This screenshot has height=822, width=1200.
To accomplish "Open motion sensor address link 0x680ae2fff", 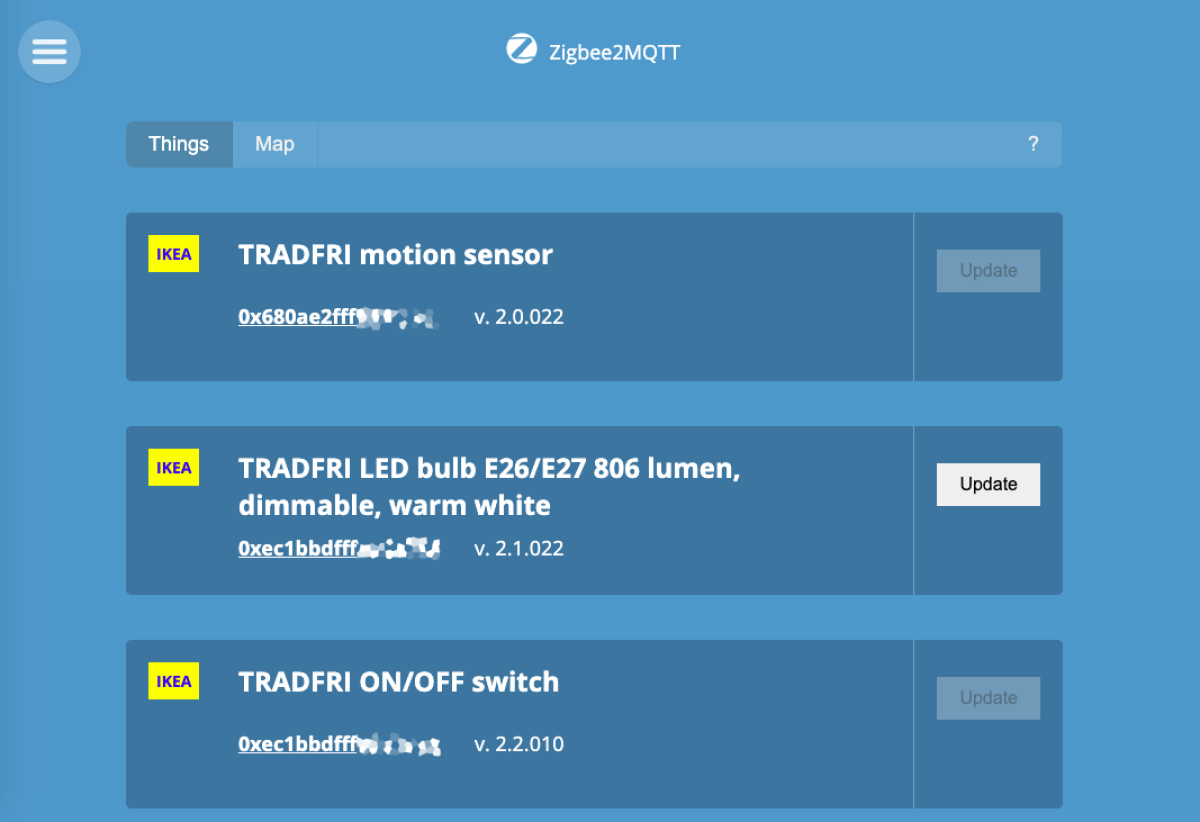I will [x=338, y=318].
